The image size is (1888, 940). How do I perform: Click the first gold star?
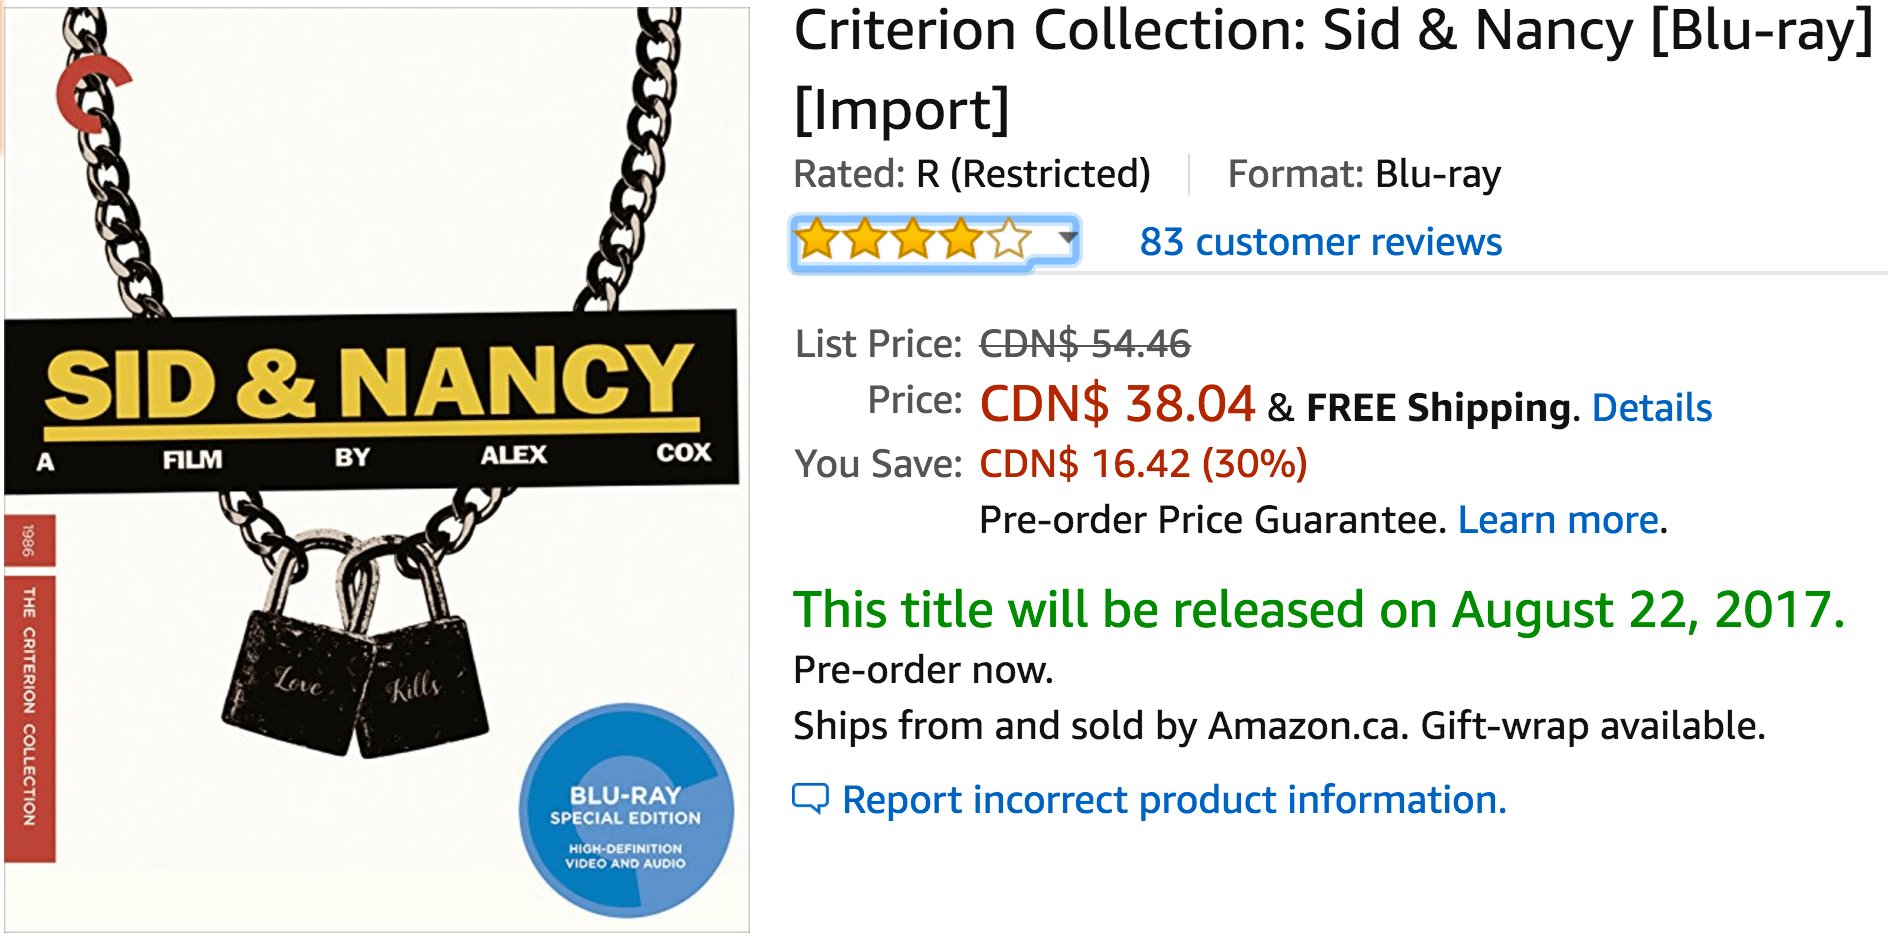[x=817, y=240]
